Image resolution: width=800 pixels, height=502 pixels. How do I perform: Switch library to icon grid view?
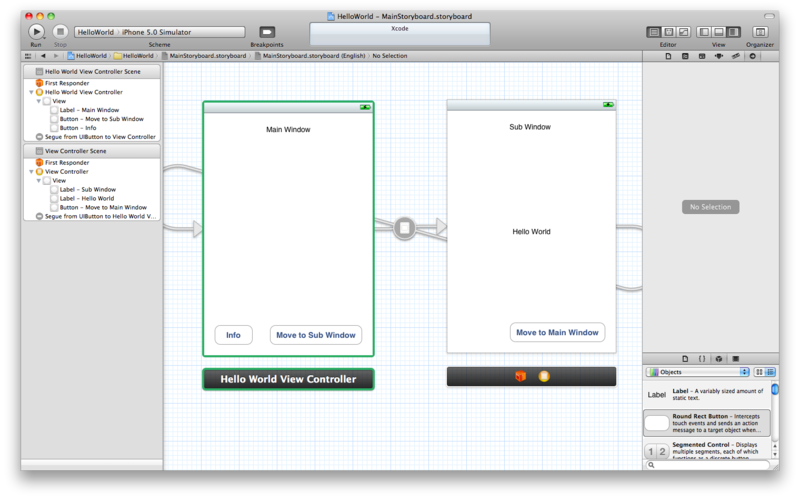click(759, 372)
